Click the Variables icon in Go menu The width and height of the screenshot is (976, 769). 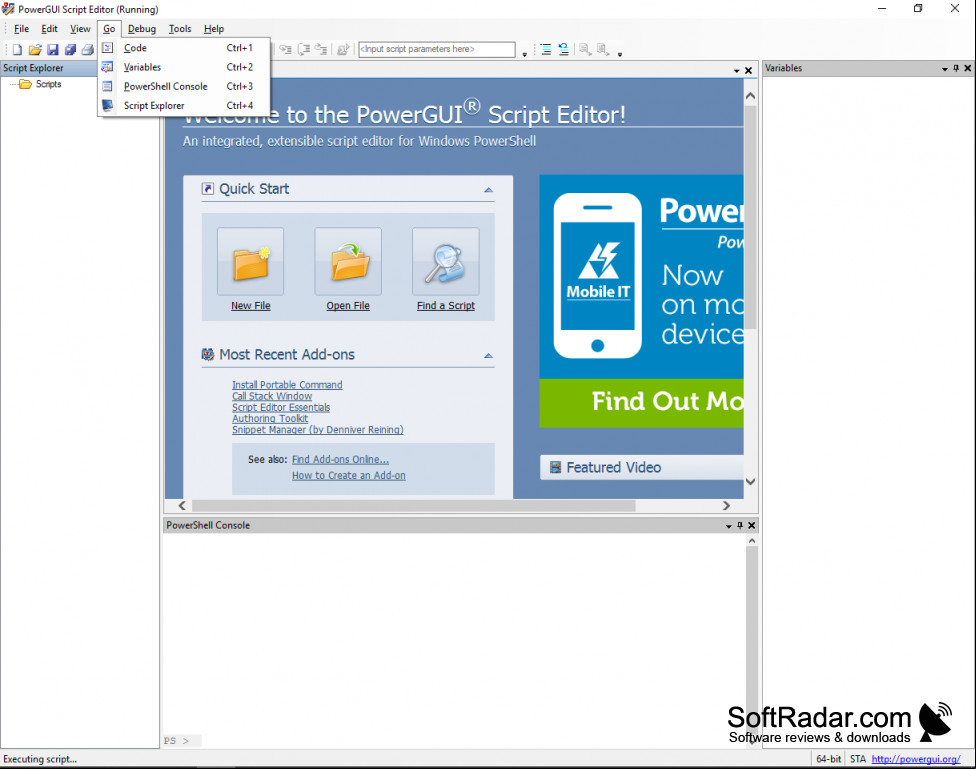coord(108,67)
